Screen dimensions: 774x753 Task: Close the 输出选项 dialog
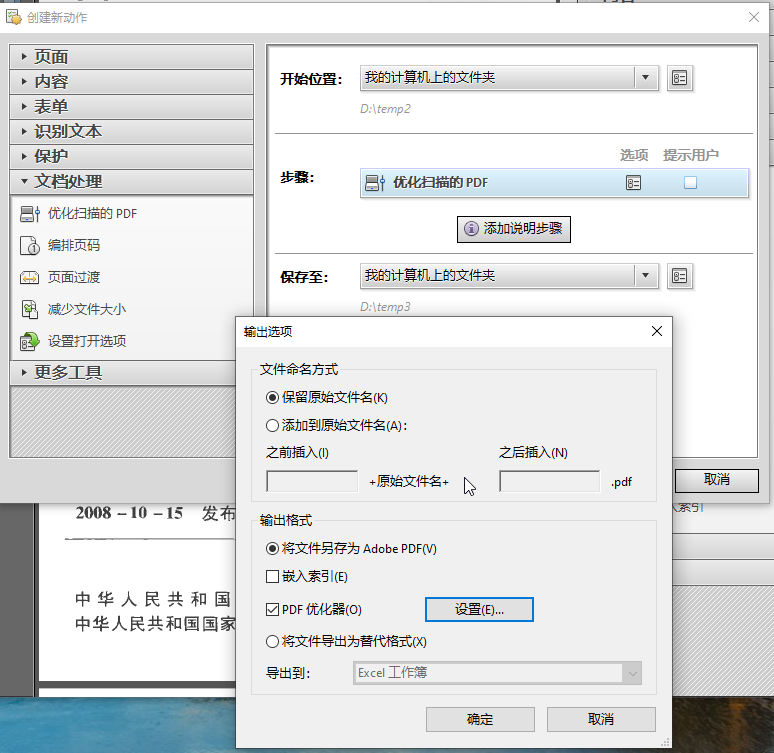[x=657, y=331]
